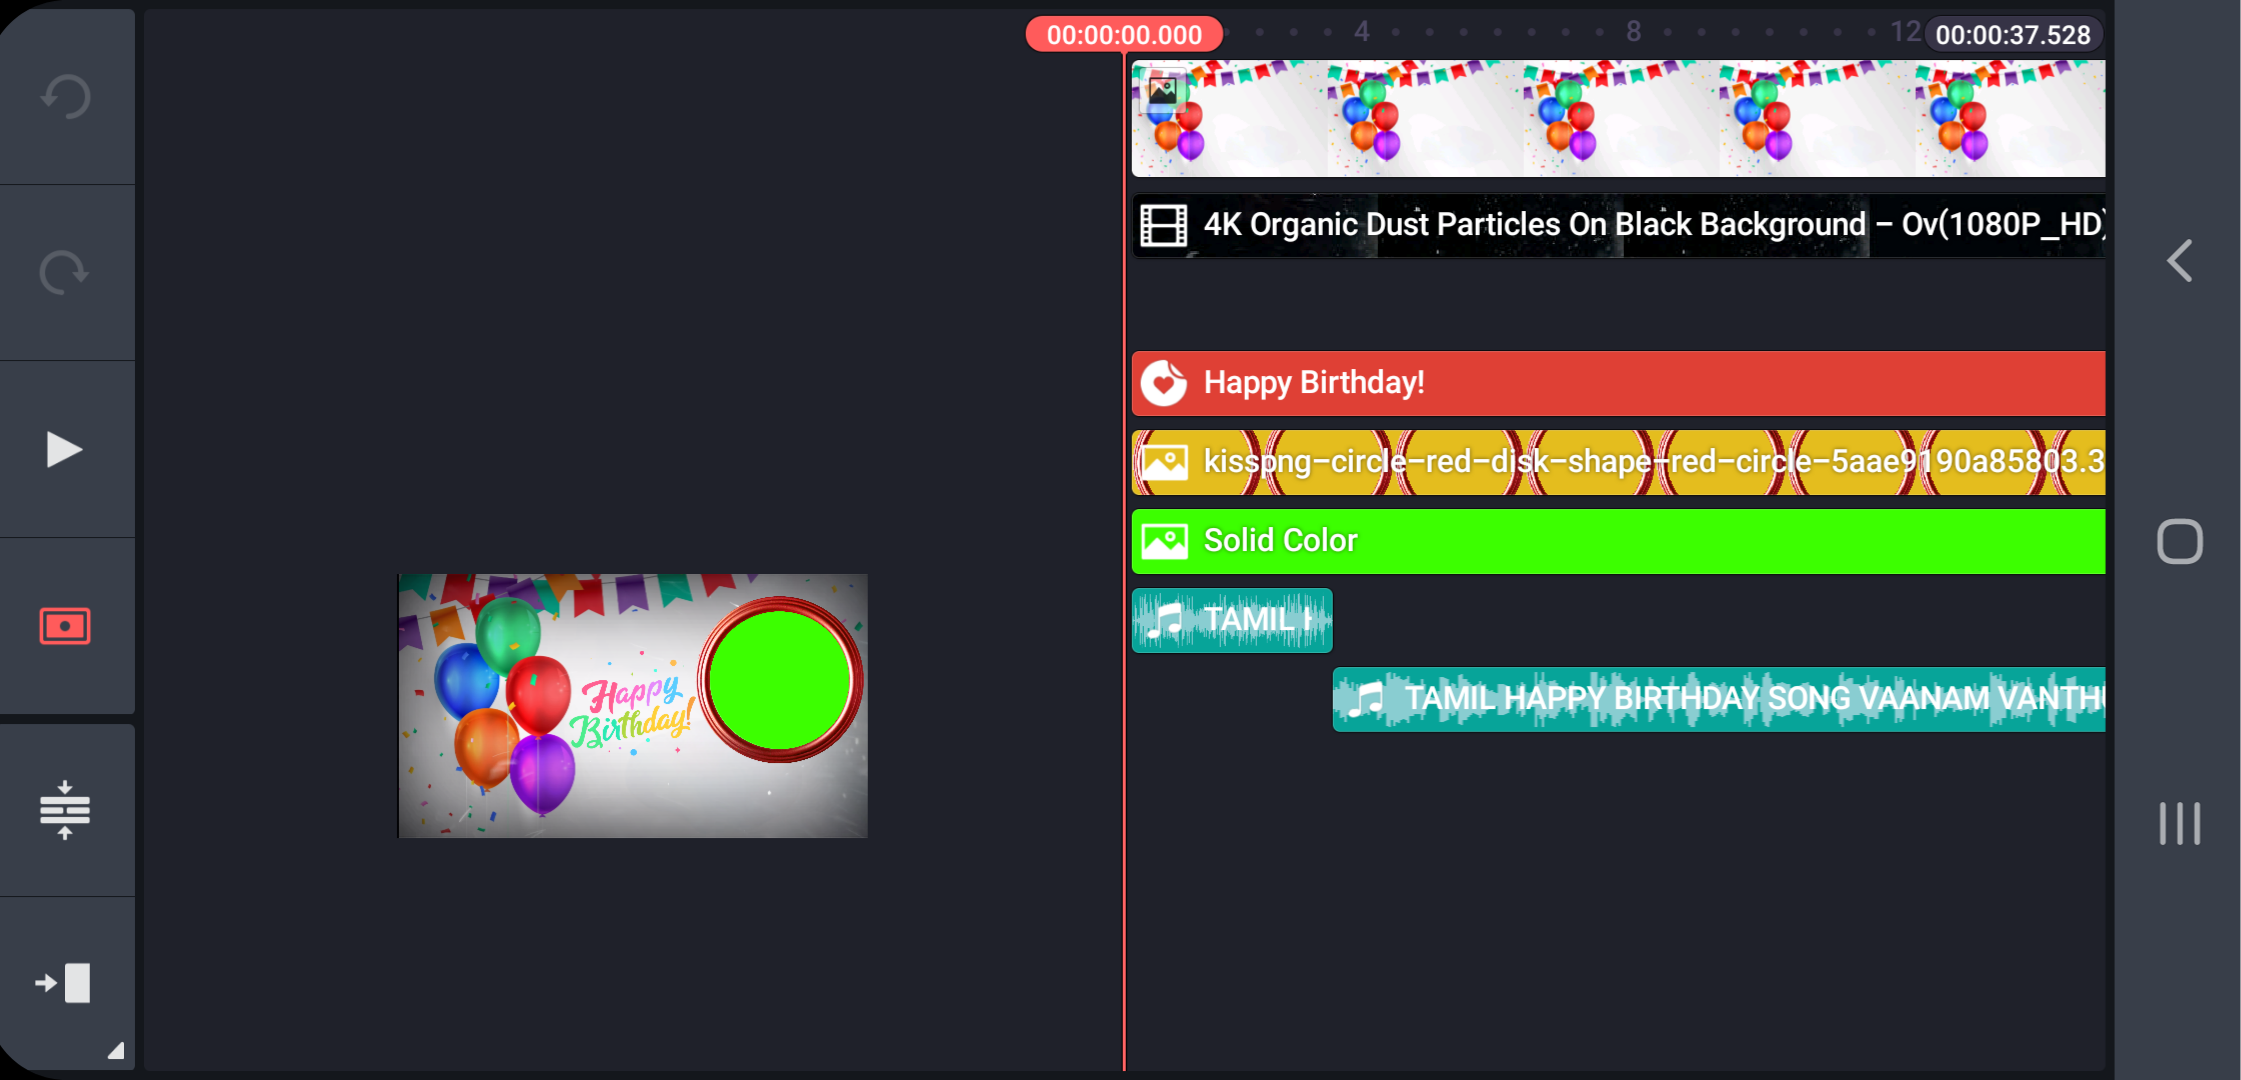
Task: Toggle expand timeline tracks icon
Action: (65, 810)
